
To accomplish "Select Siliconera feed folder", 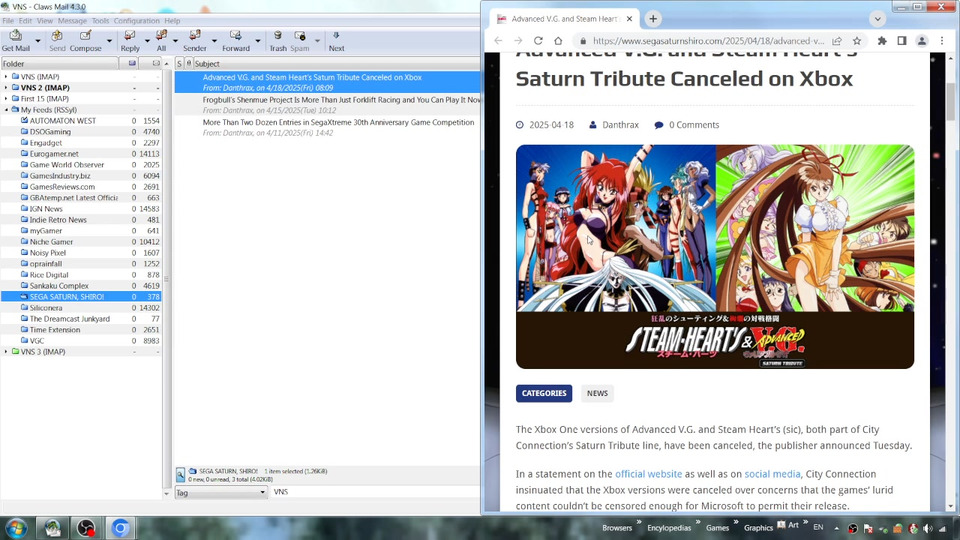I will coord(46,308).
